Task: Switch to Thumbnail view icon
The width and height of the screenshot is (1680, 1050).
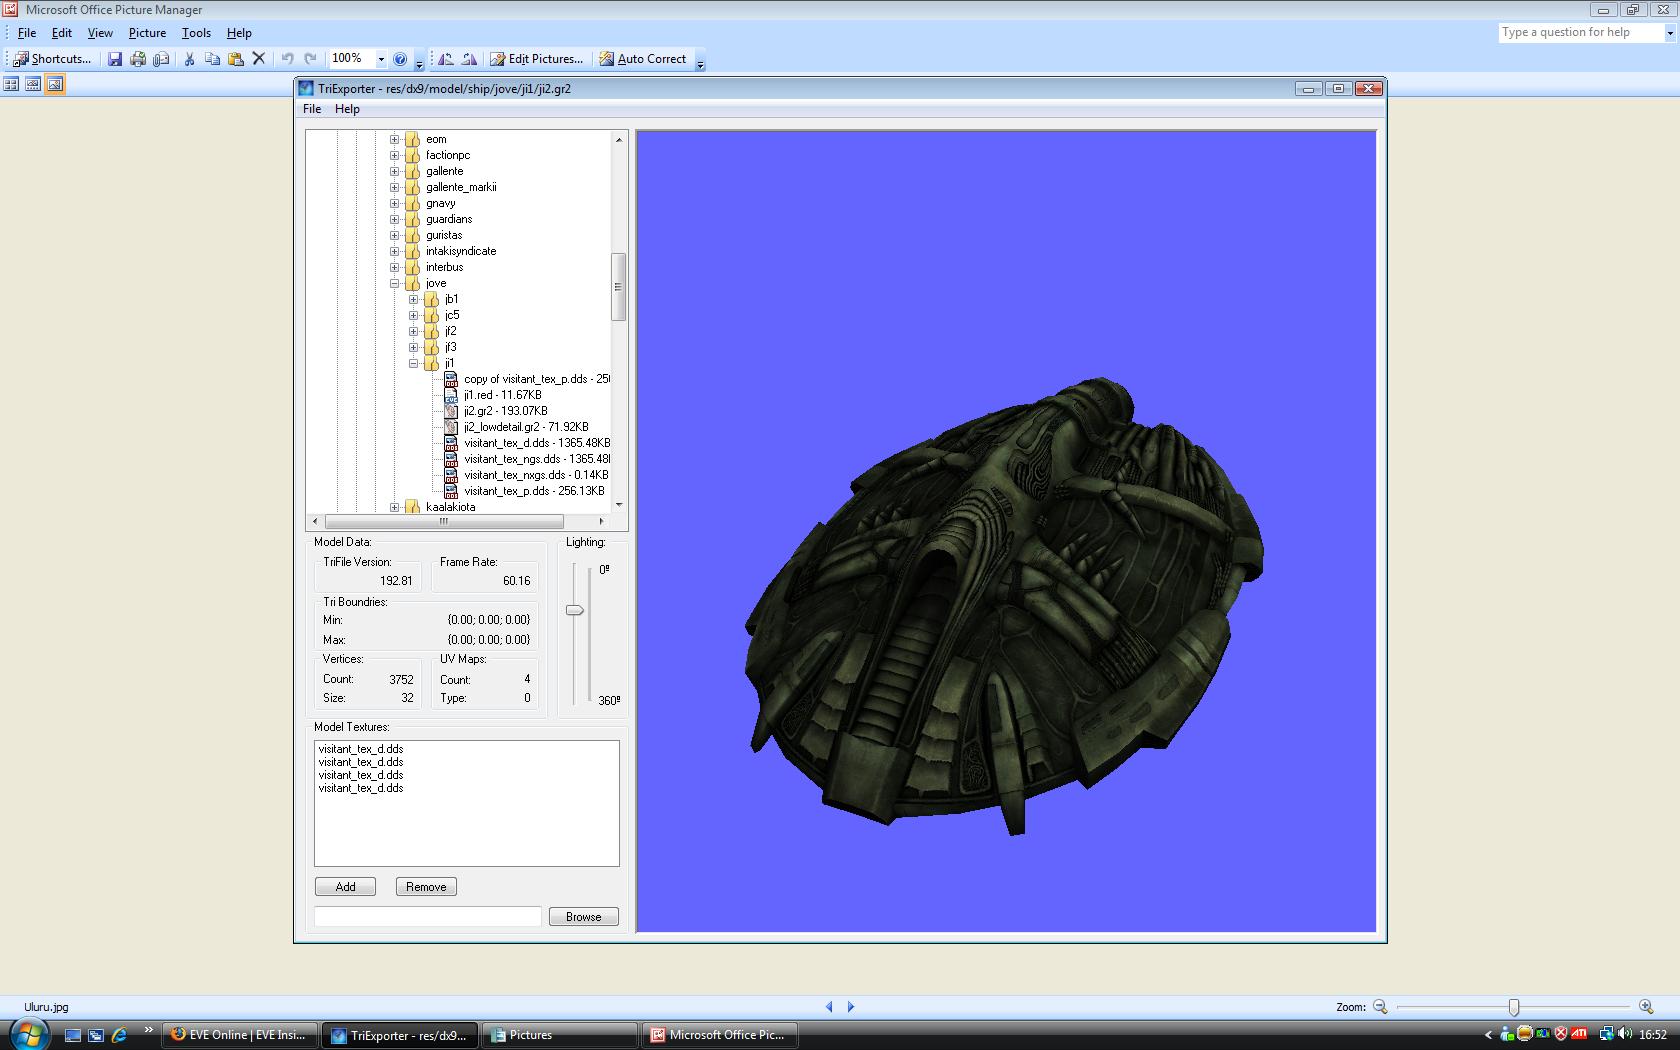Action: point(11,84)
